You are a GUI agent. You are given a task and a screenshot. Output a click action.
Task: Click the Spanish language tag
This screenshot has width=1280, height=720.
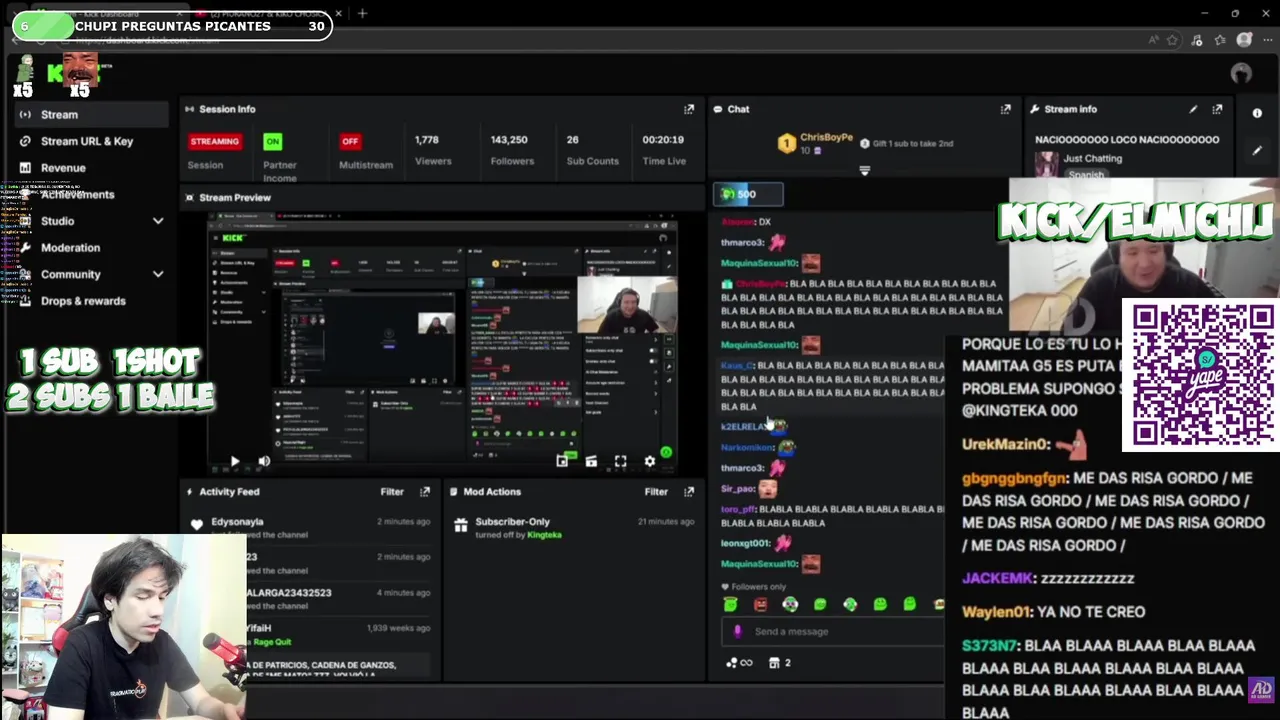click(1086, 175)
